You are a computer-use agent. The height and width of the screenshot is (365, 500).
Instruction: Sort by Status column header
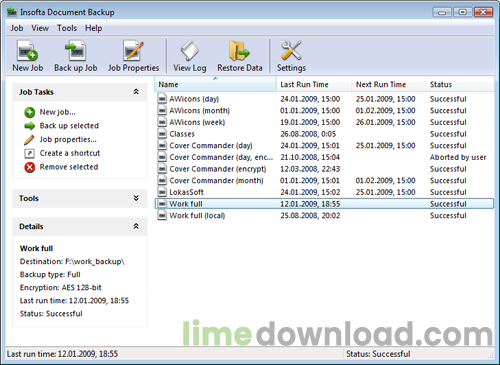click(x=460, y=84)
